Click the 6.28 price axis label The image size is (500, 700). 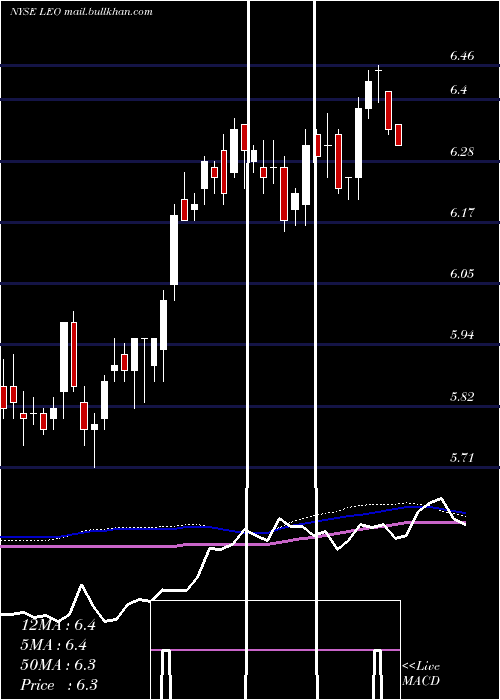(x=462, y=152)
